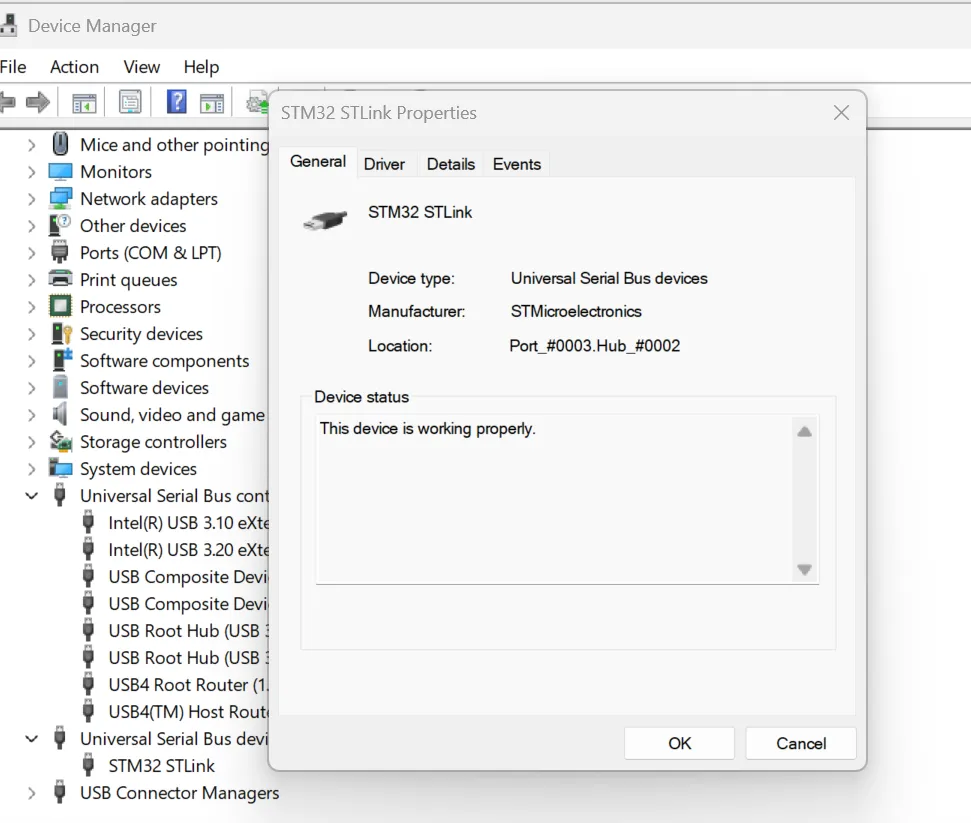The width and height of the screenshot is (971, 823).
Task: Click Show/Hide Console Tree toolbar icon
Action: coord(84,102)
